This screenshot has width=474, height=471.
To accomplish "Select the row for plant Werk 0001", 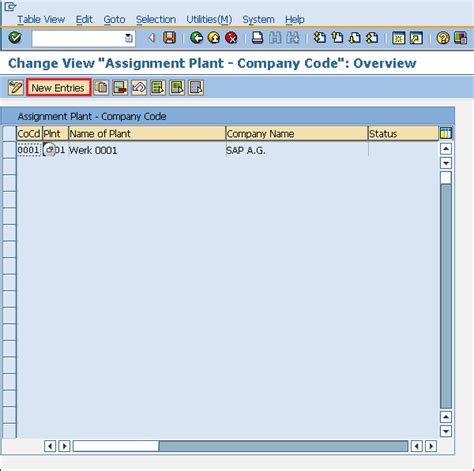I will click(9, 149).
